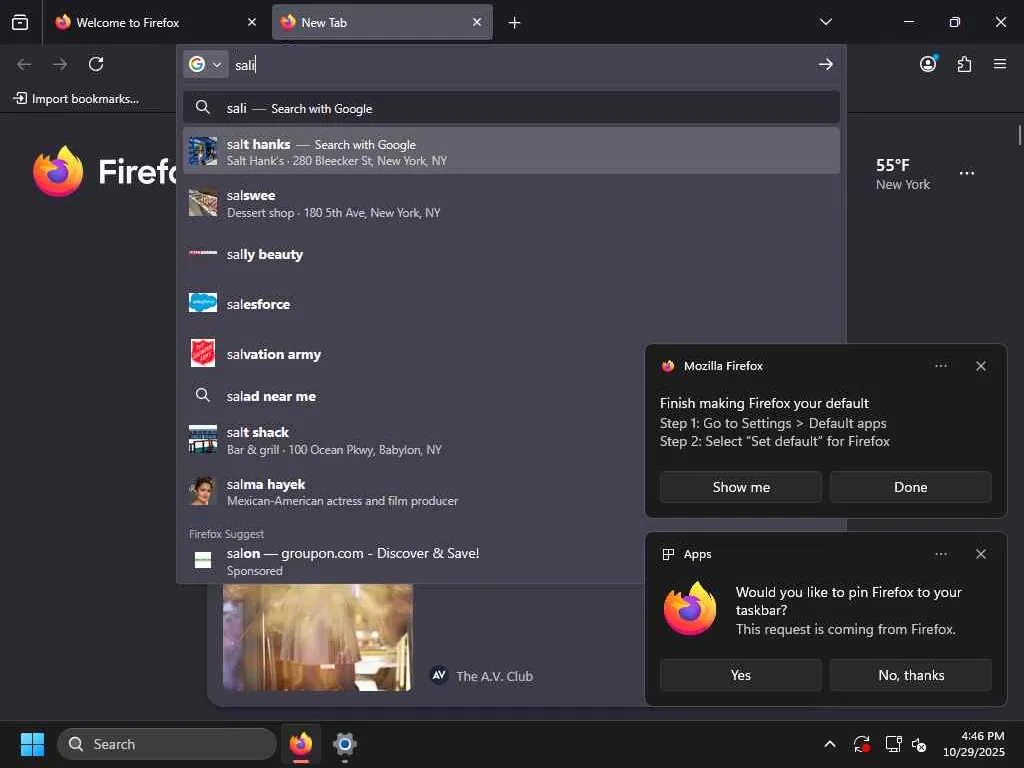The height and width of the screenshot is (768, 1024).
Task: Open the Windows Start menu
Action: click(32, 744)
